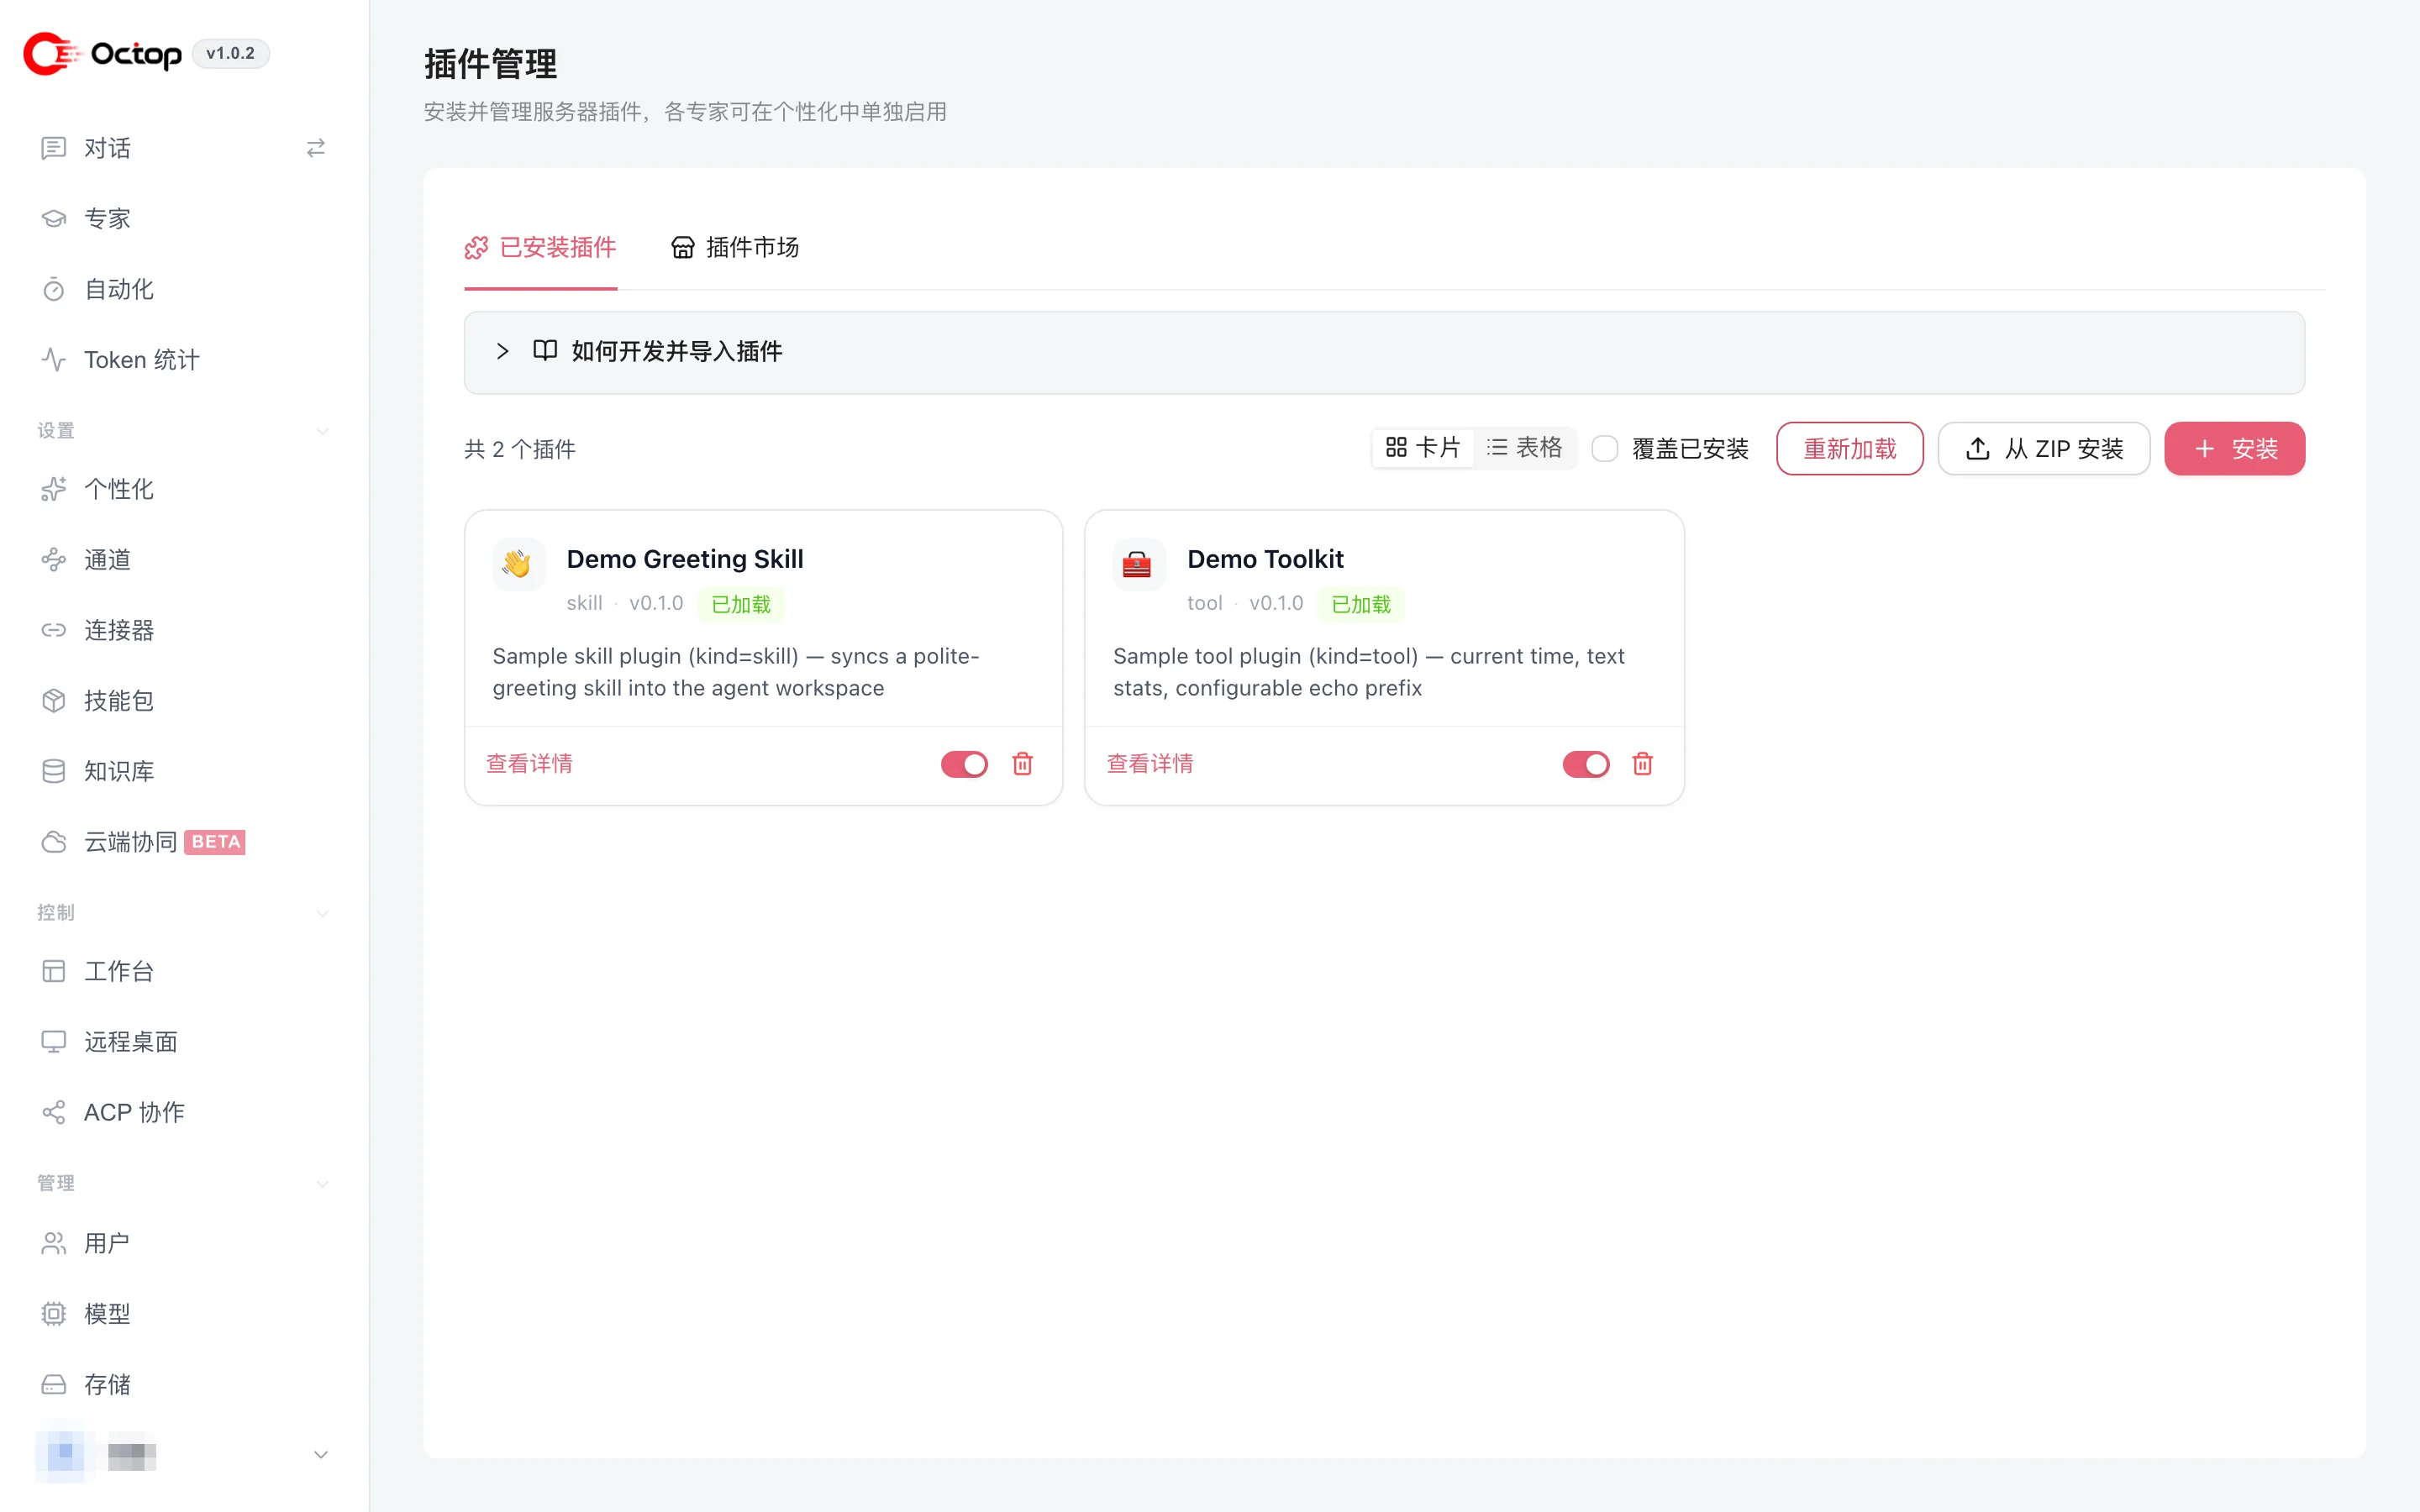Open 查看详情 for Demo Greeting Skill
This screenshot has width=2420, height=1512.
pos(529,764)
